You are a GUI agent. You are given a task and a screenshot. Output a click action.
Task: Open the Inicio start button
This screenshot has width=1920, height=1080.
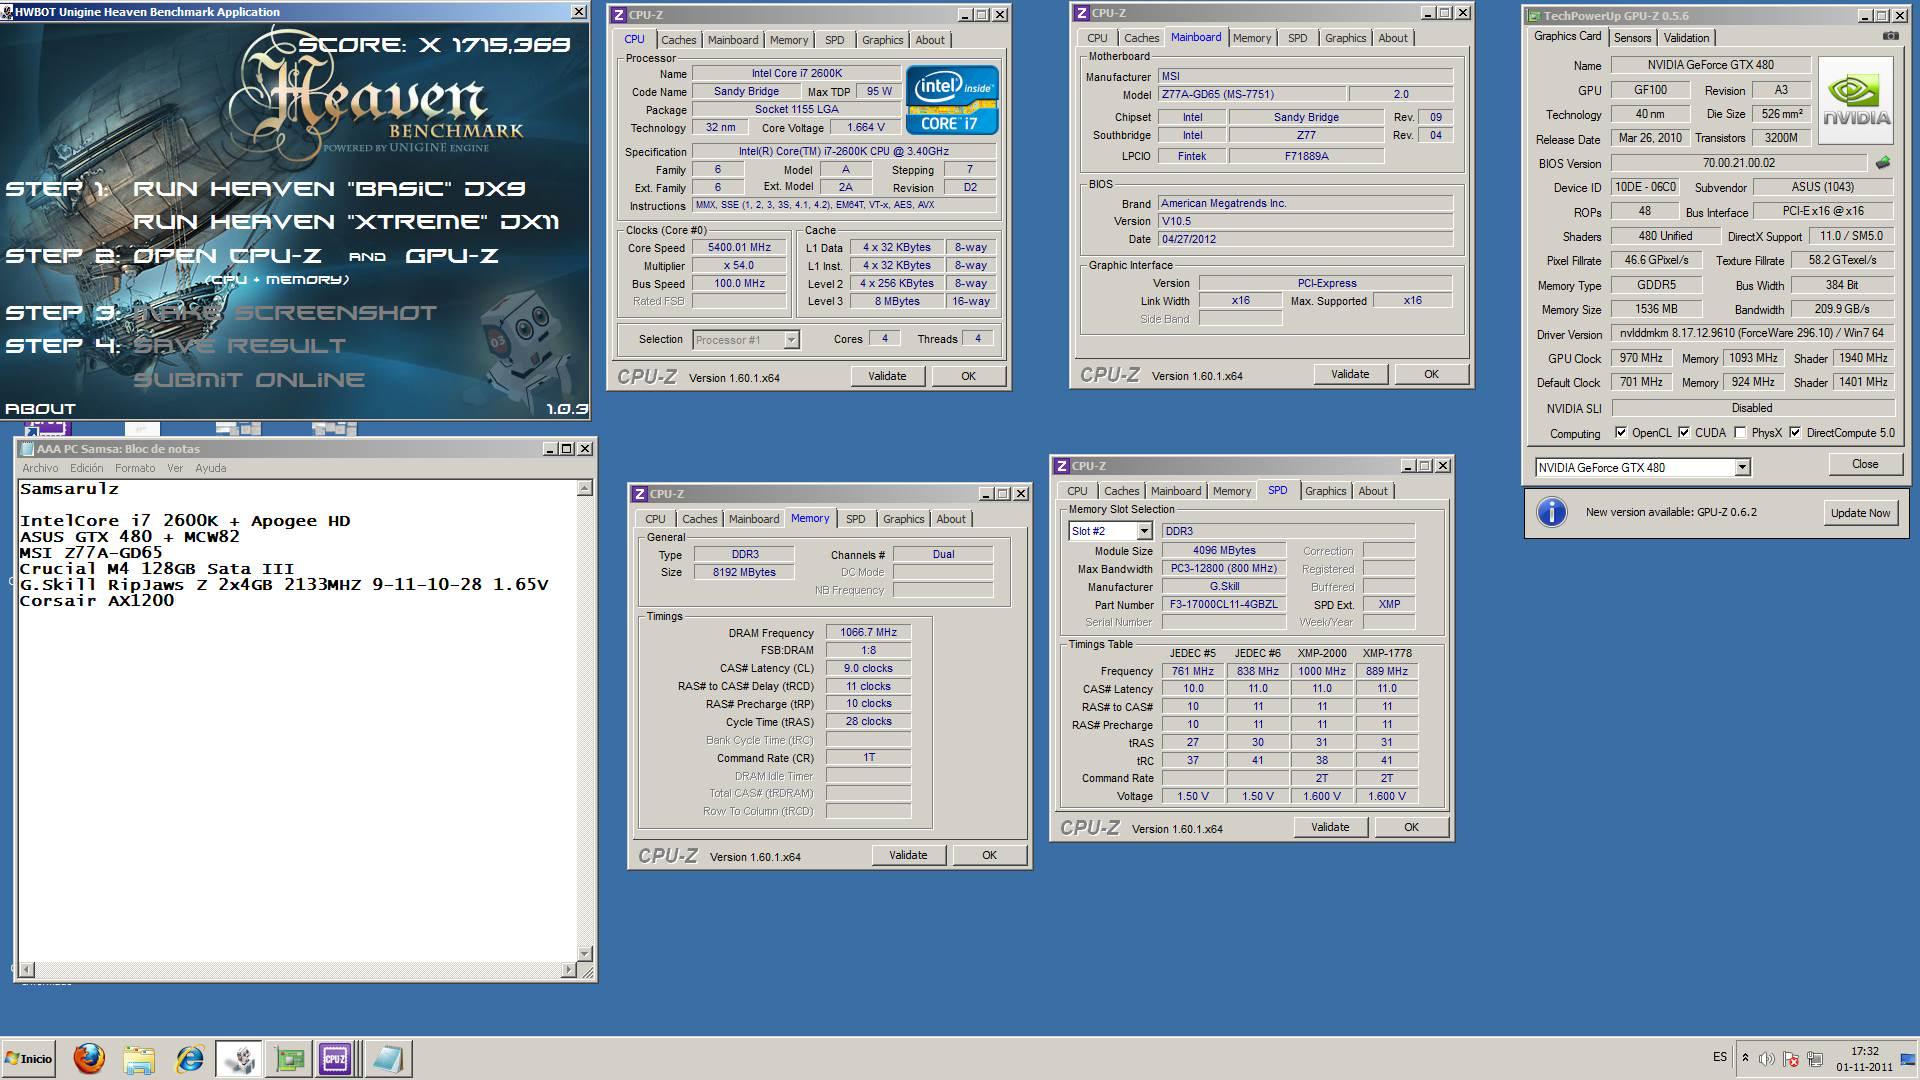[28, 1058]
